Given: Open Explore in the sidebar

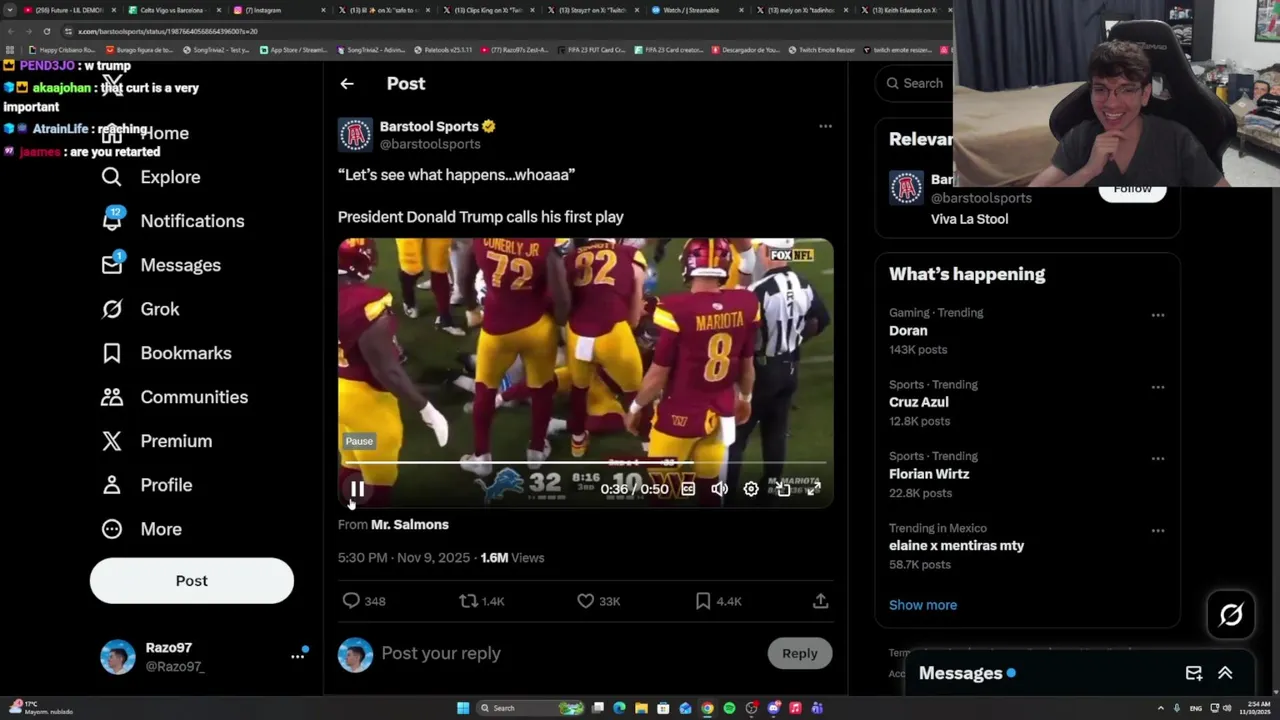Looking at the screenshot, I should point(151,177).
